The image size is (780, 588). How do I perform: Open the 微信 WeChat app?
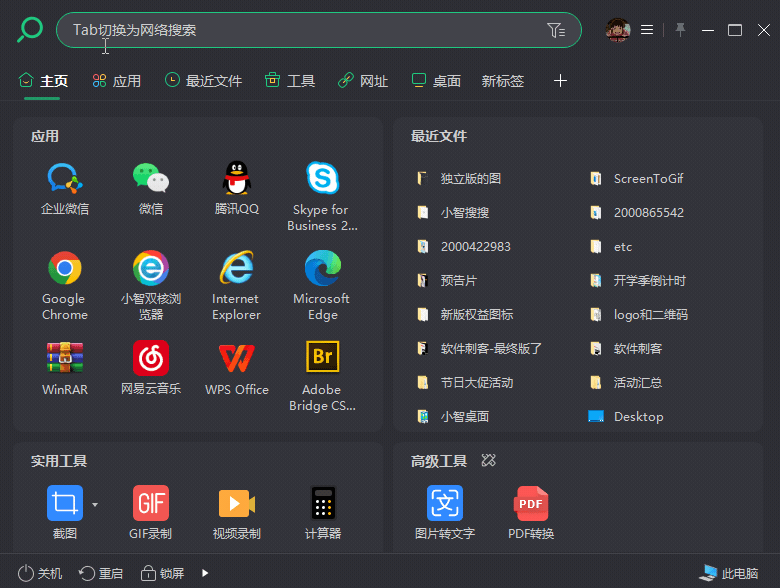[x=151, y=188]
